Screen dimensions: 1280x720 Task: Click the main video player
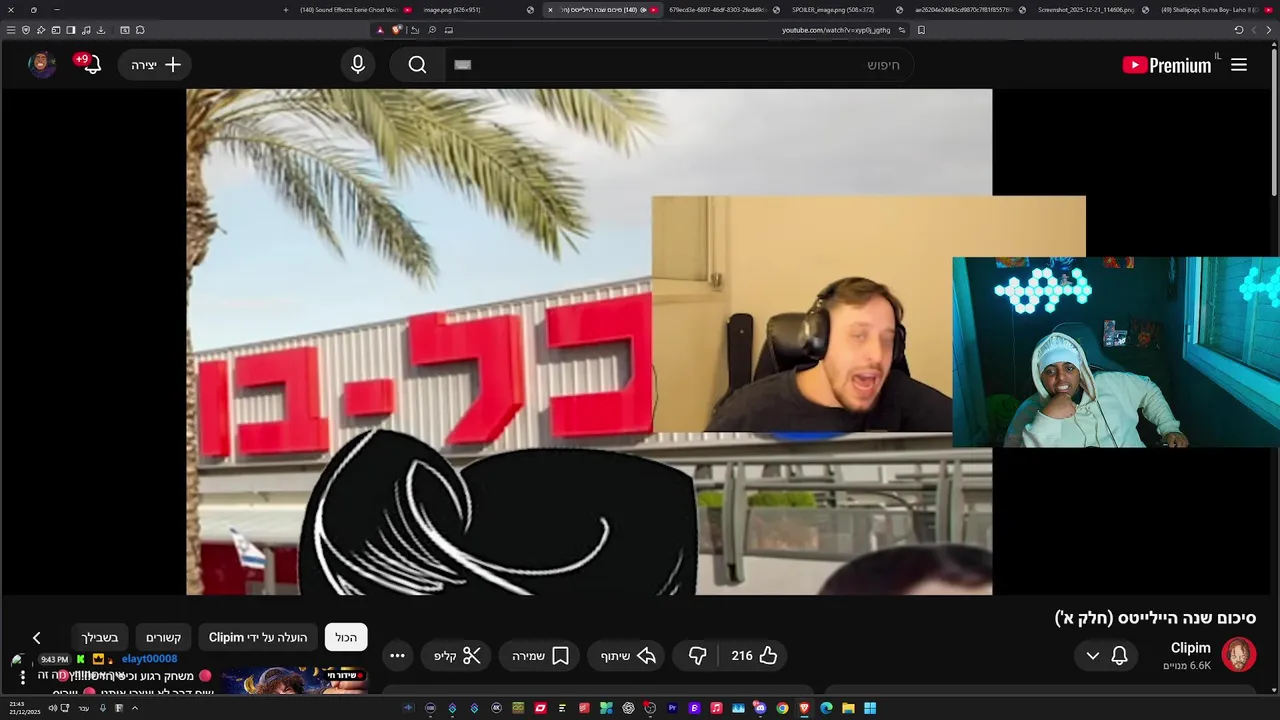click(589, 342)
